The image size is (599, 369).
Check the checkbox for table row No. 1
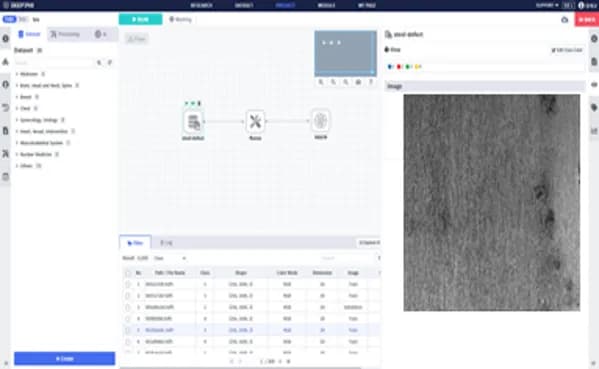[128, 284]
